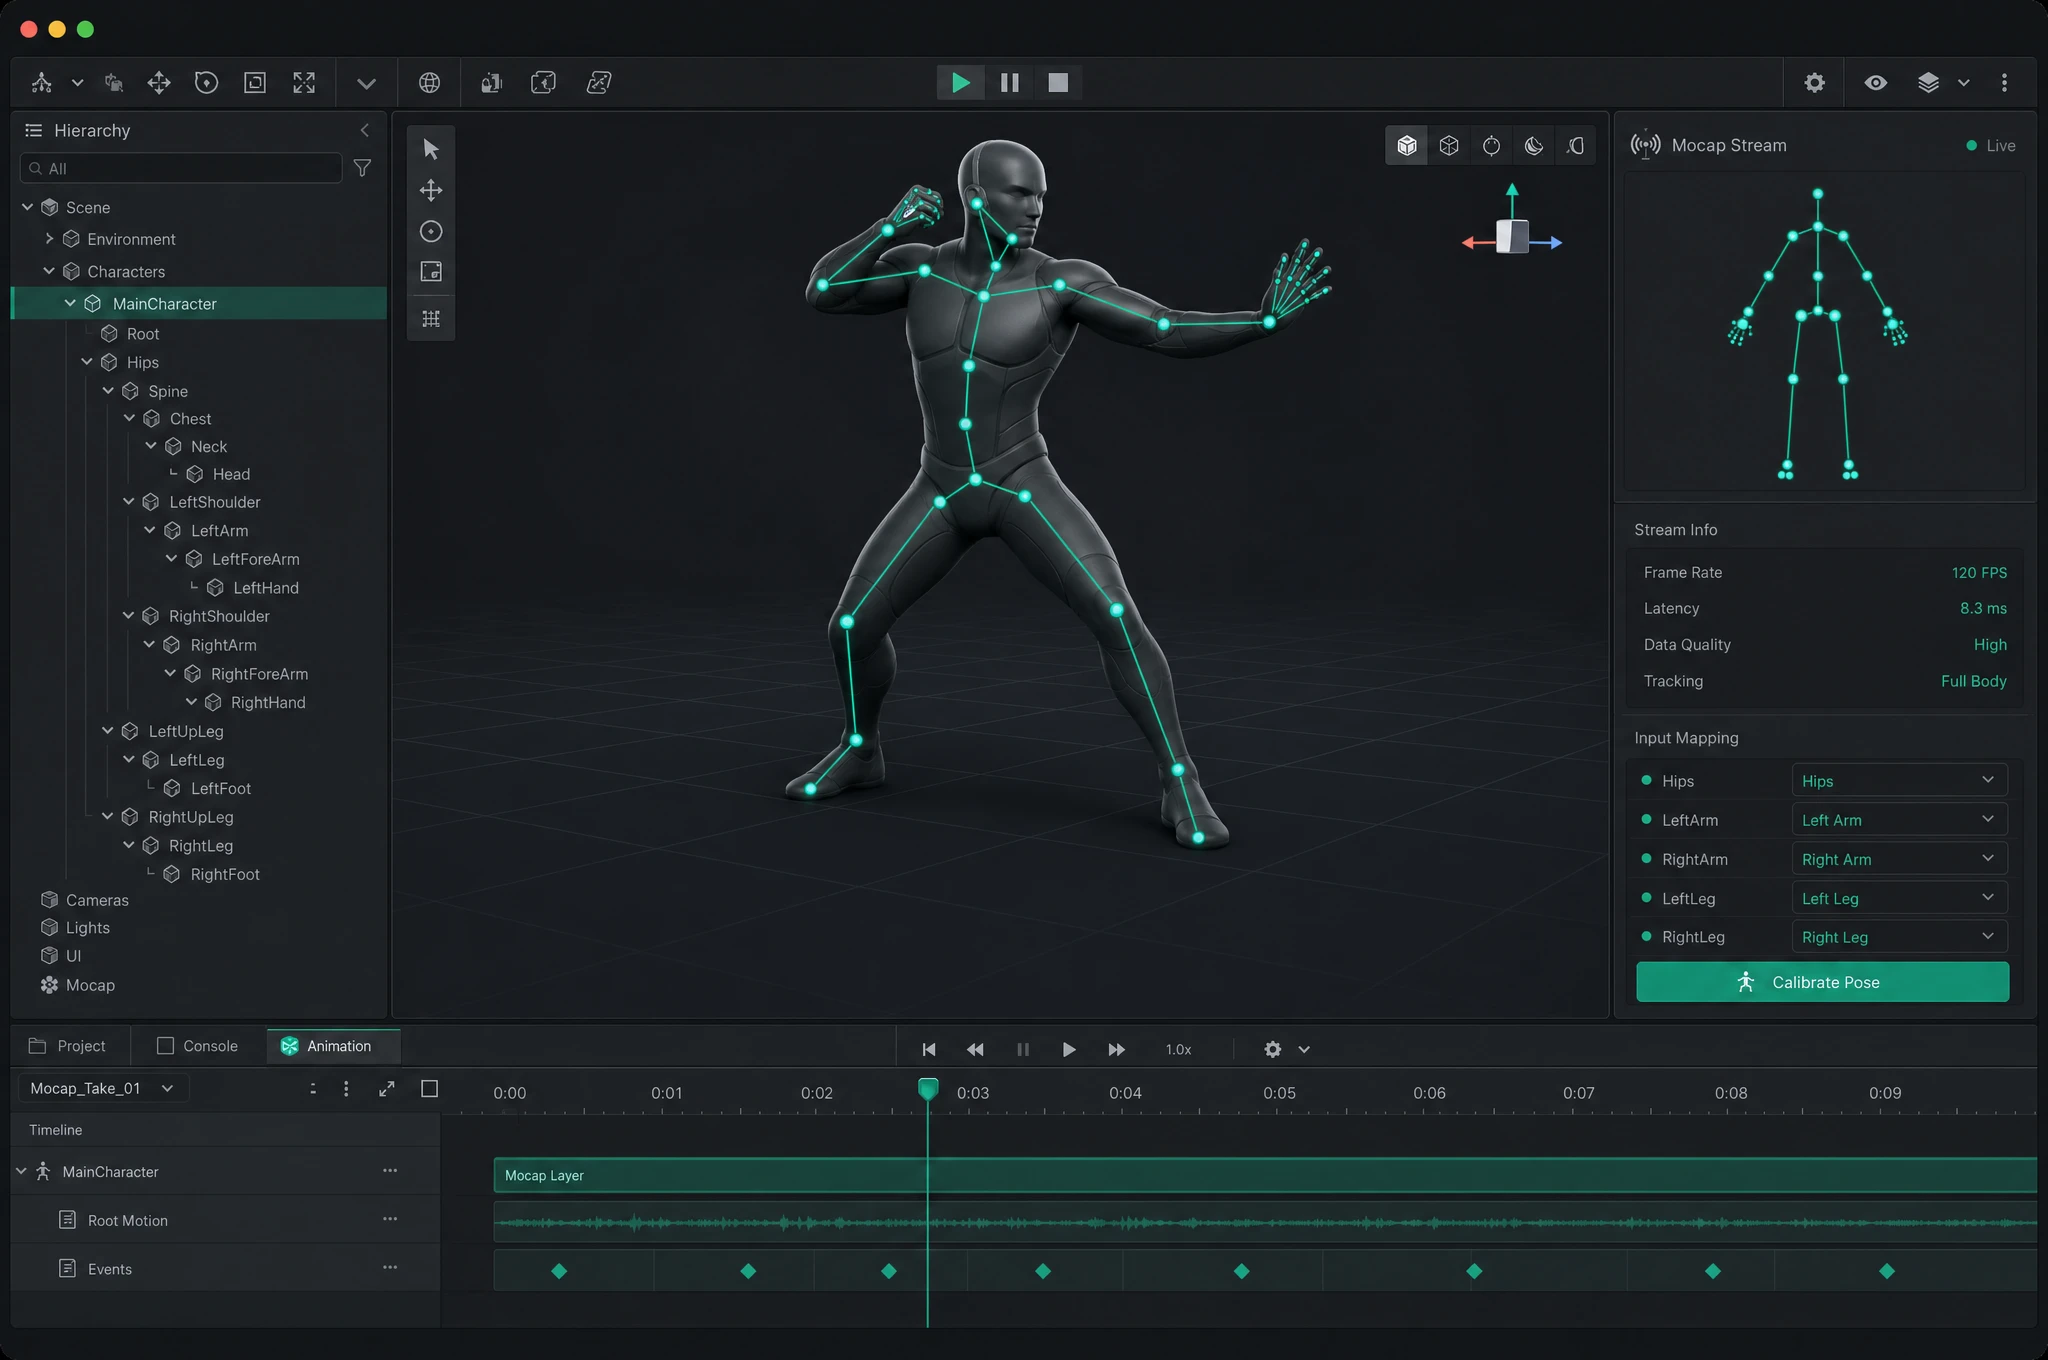Click the Hierarchy search field

click(x=181, y=168)
